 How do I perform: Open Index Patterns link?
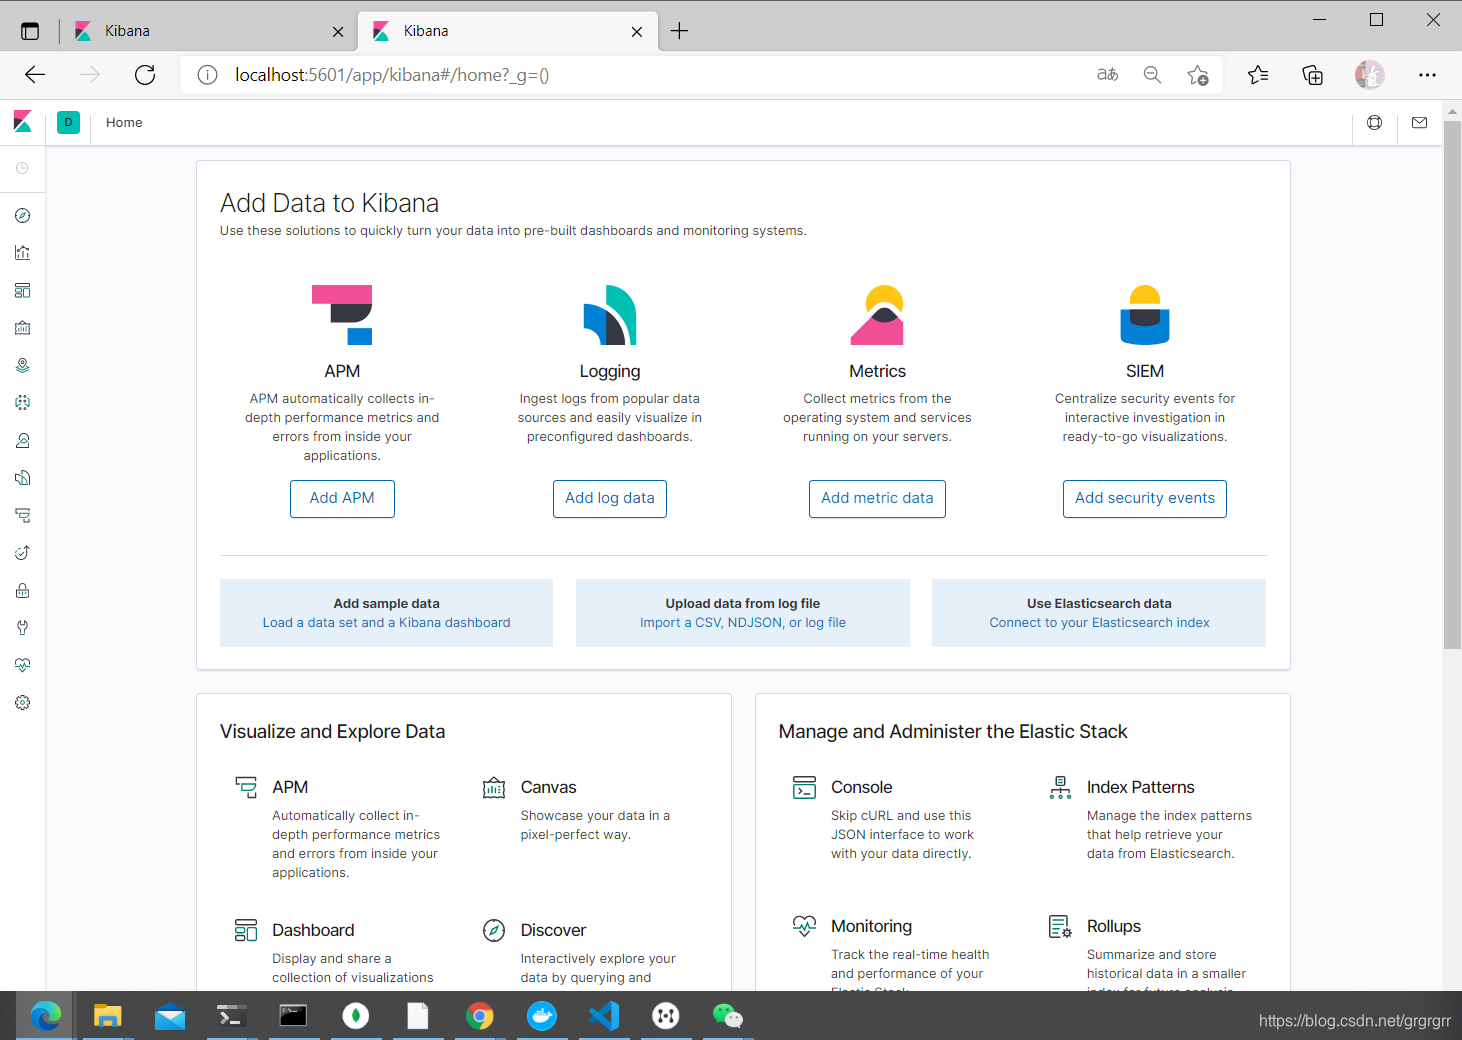tap(1140, 787)
